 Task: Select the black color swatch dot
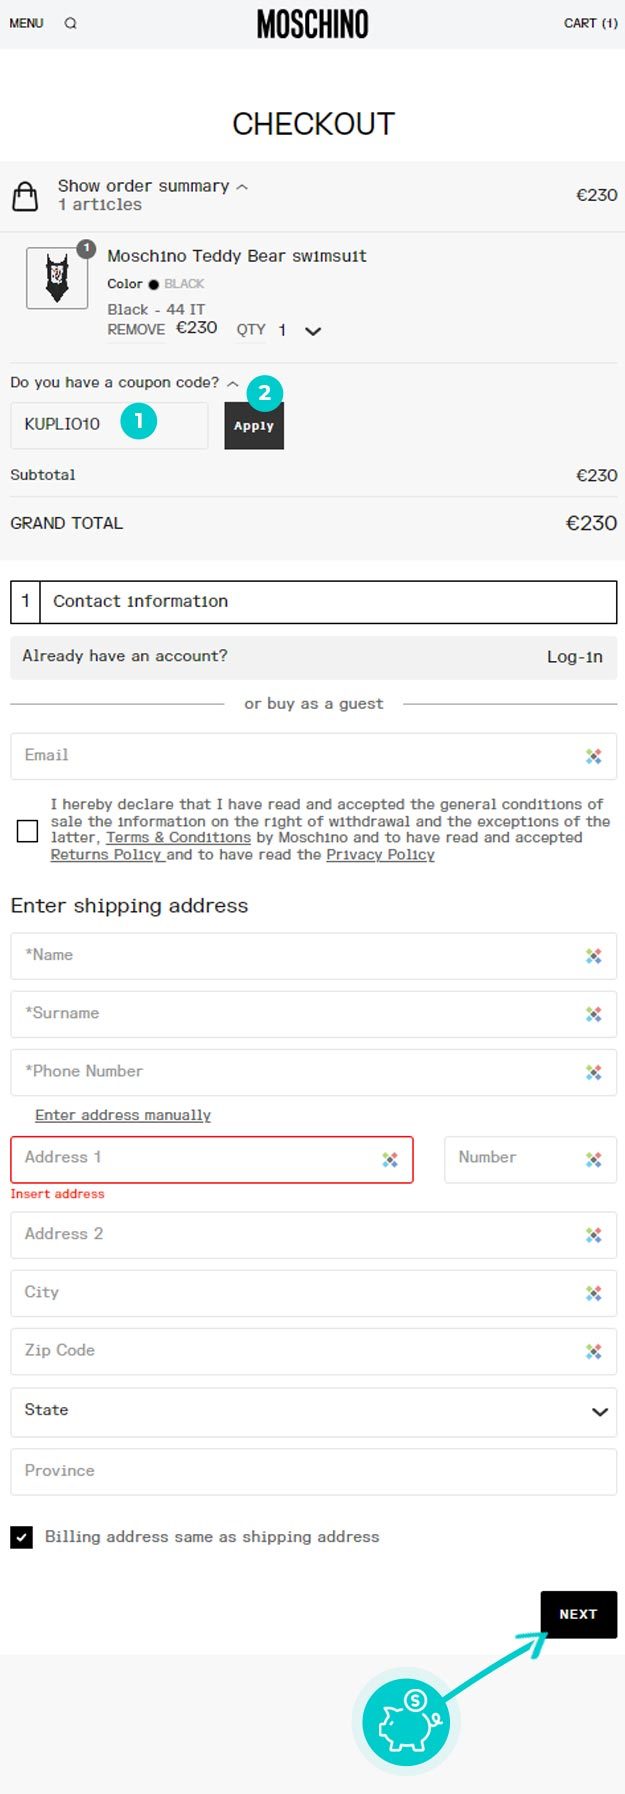153,284
